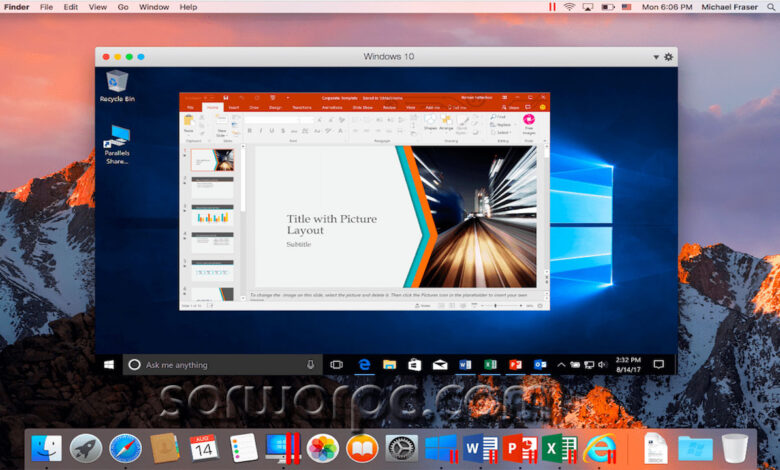Switch to the Animations ribbon tab
Screen dimensions: 780x470
[x=332, y=107]
